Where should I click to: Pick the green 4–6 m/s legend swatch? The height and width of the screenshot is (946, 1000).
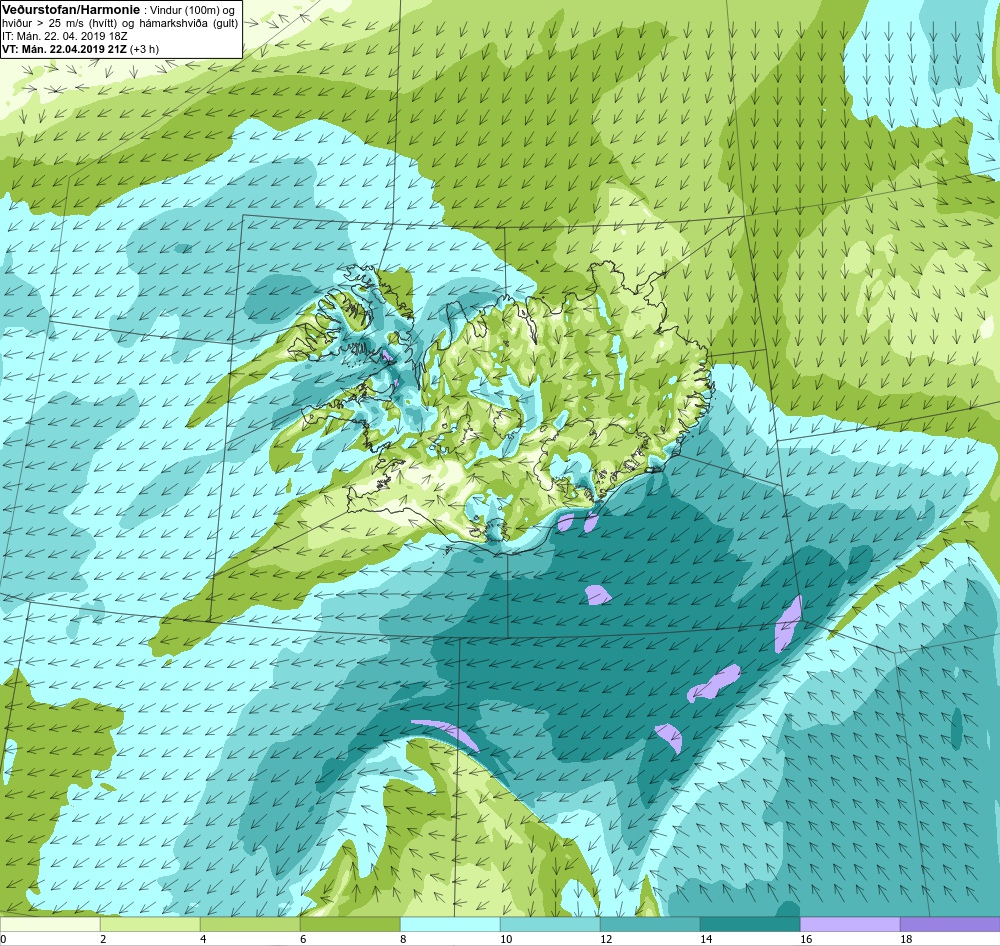coord(250,924)
